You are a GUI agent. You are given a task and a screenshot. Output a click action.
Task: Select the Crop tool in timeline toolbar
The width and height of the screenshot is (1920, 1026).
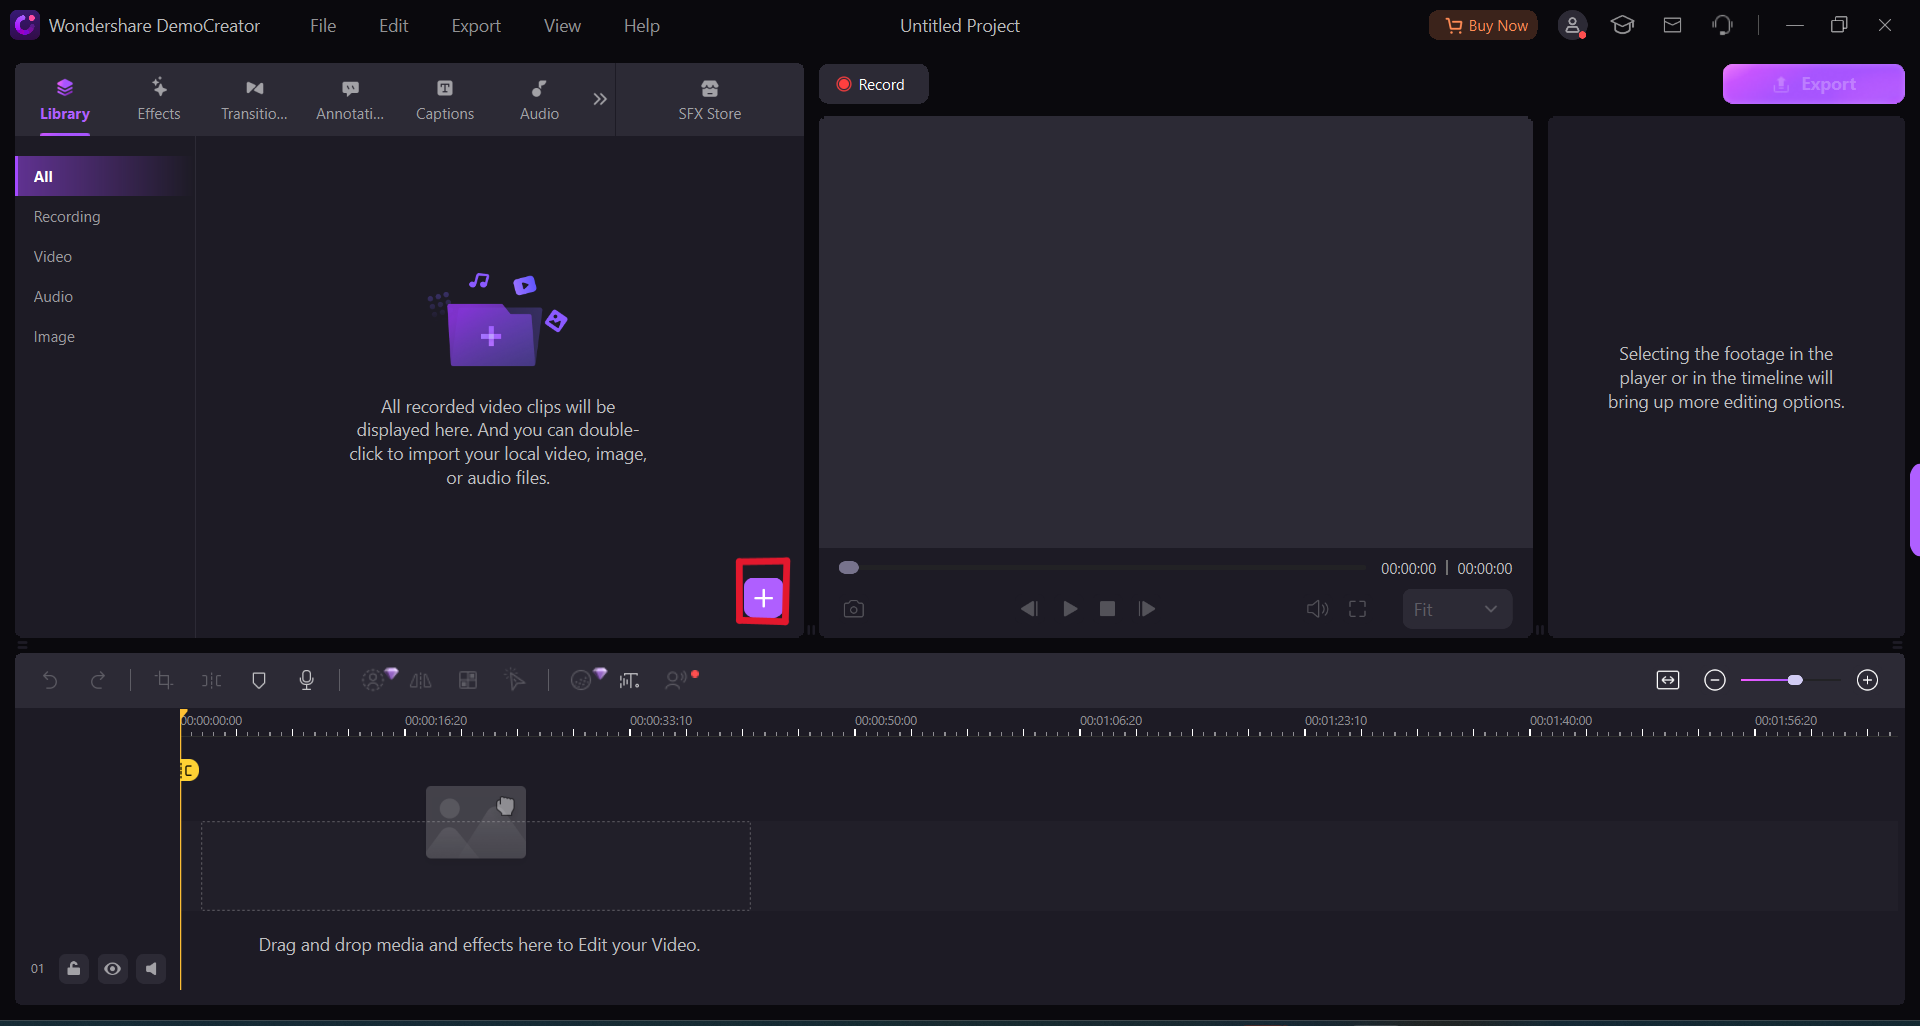pyautogui.click(x=164, y=681)
